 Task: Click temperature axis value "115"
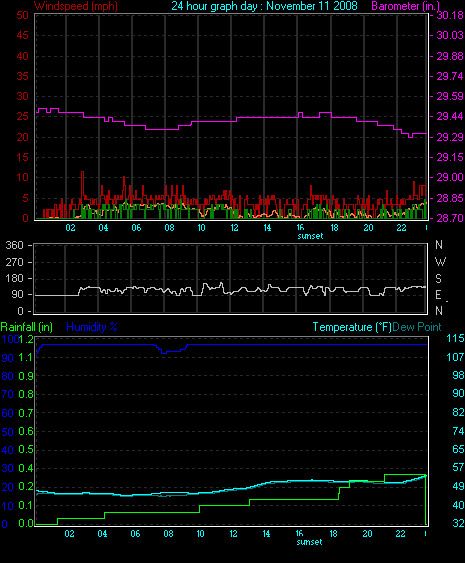(455, 338)
